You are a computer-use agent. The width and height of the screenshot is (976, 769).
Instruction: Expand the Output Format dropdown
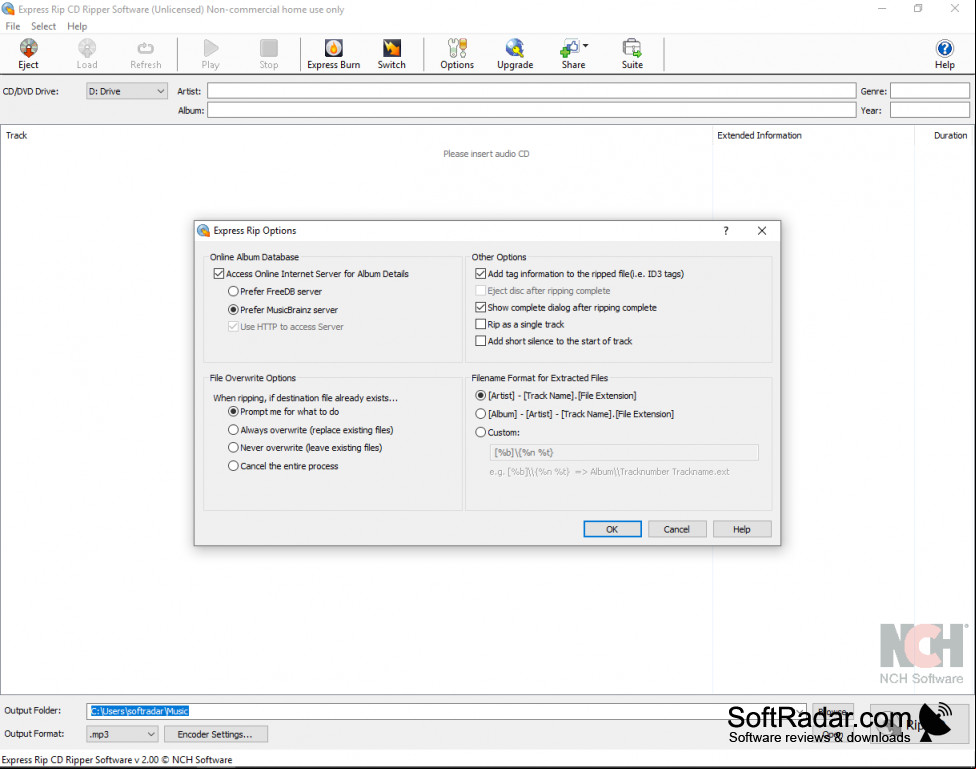(x=122, y=734)
